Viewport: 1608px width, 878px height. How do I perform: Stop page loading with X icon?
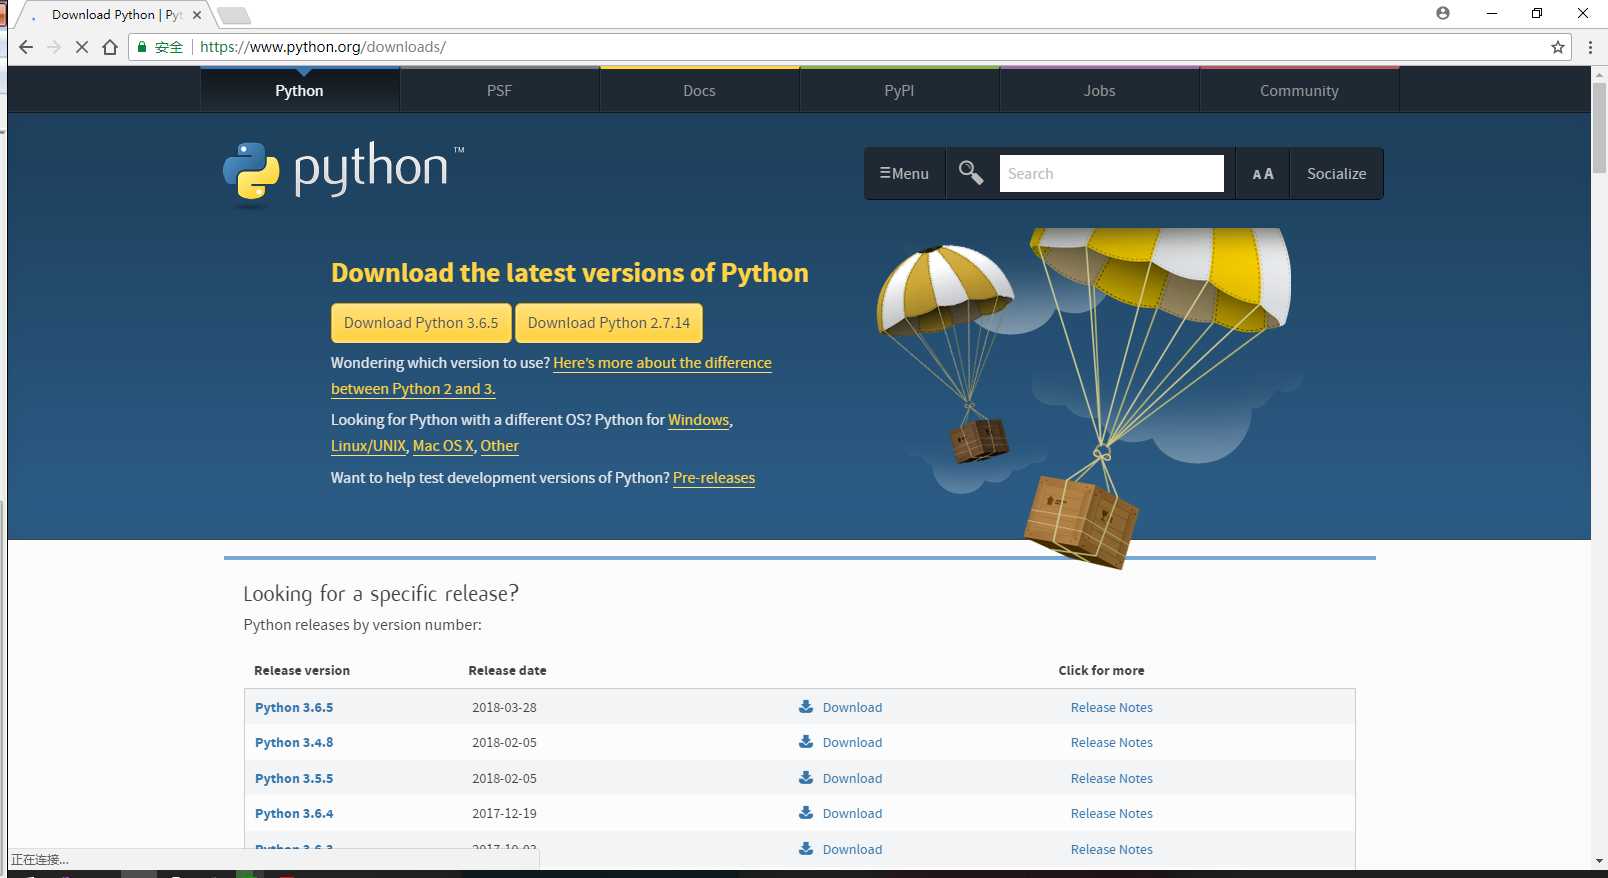coord(82,47)
